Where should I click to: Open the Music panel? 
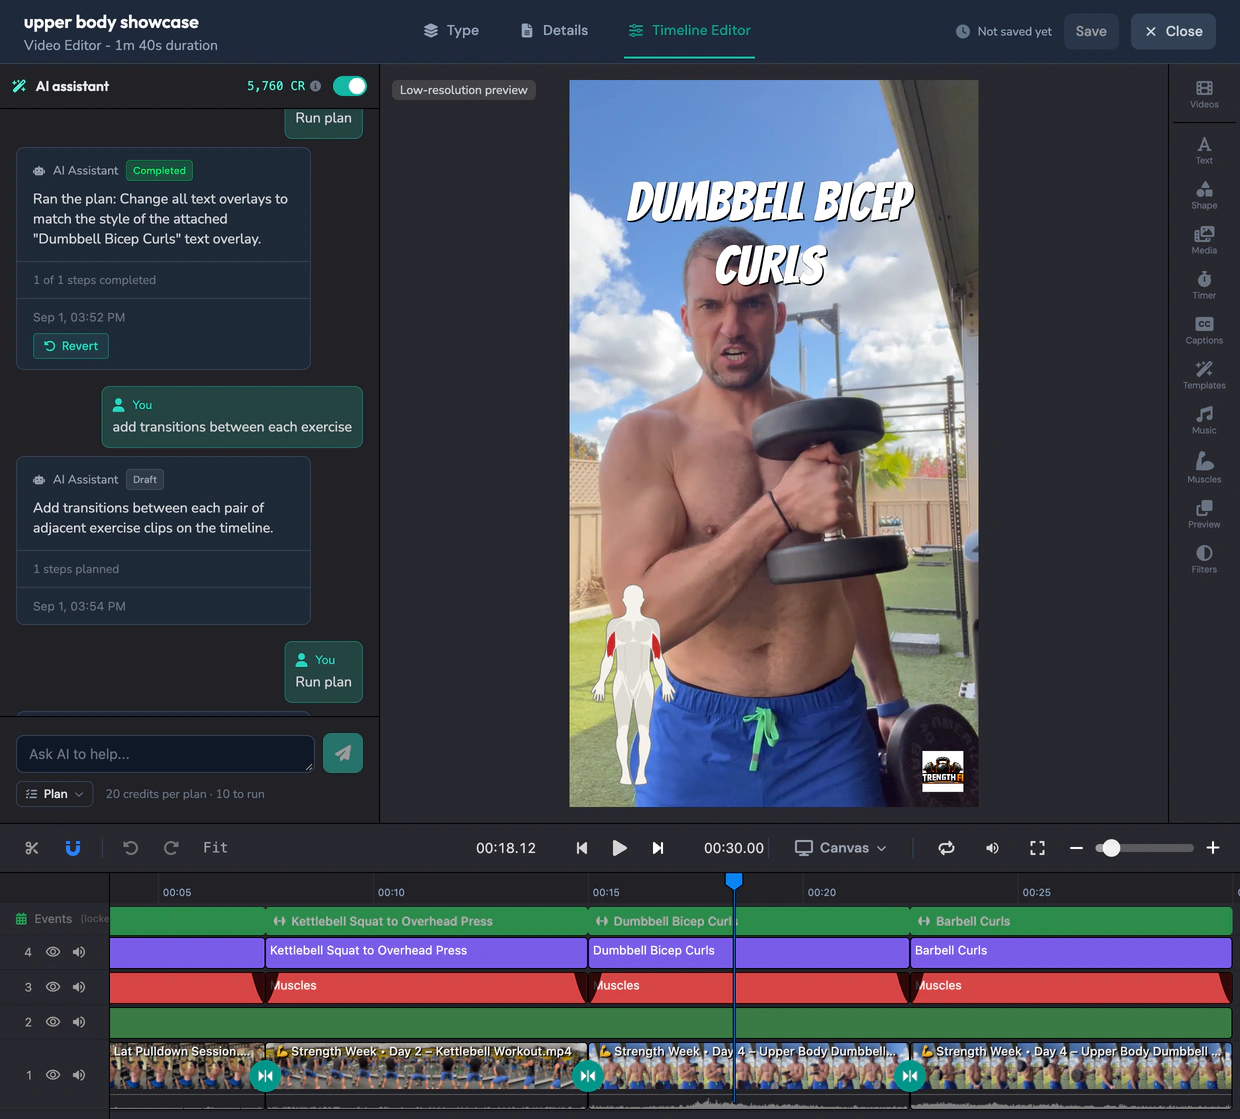pyautogui.click(x=1204, y=420)
